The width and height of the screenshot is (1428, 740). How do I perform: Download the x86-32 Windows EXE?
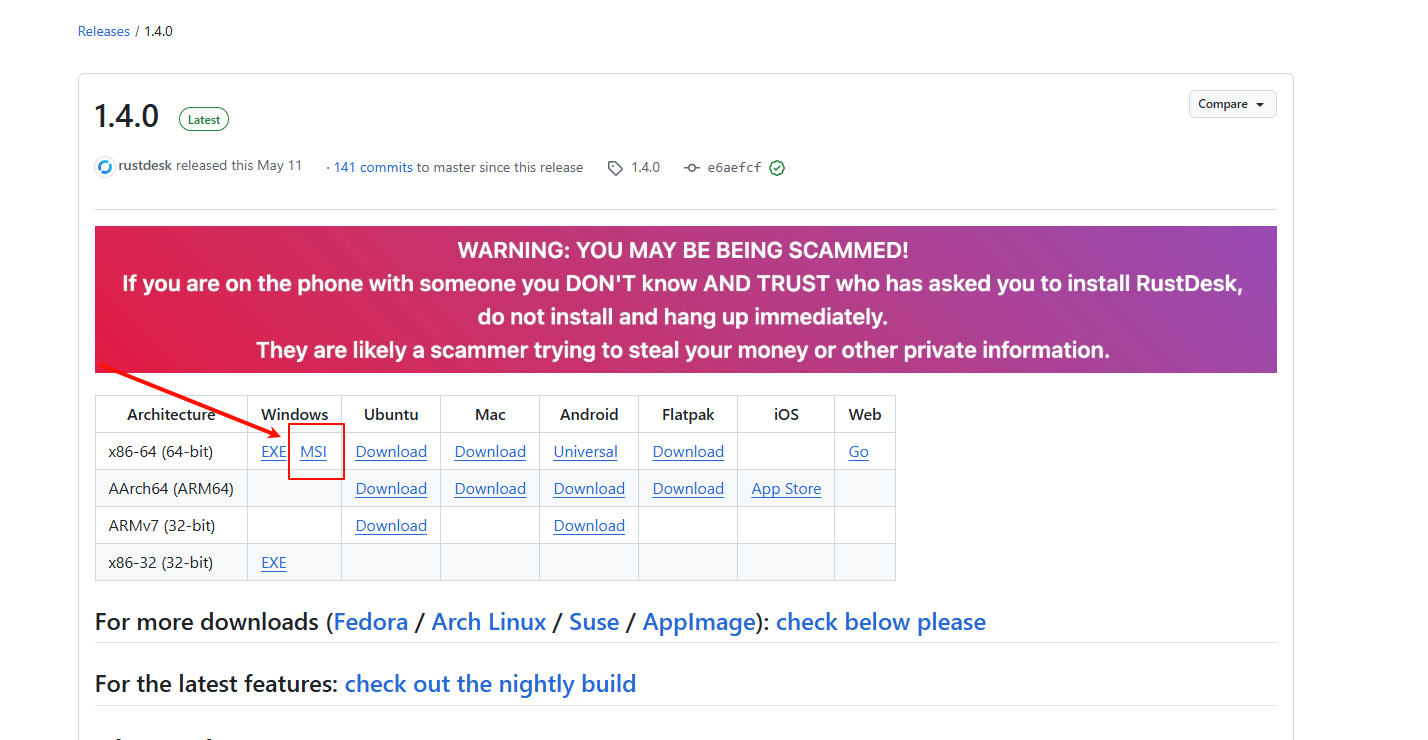[x=274, y=563]
